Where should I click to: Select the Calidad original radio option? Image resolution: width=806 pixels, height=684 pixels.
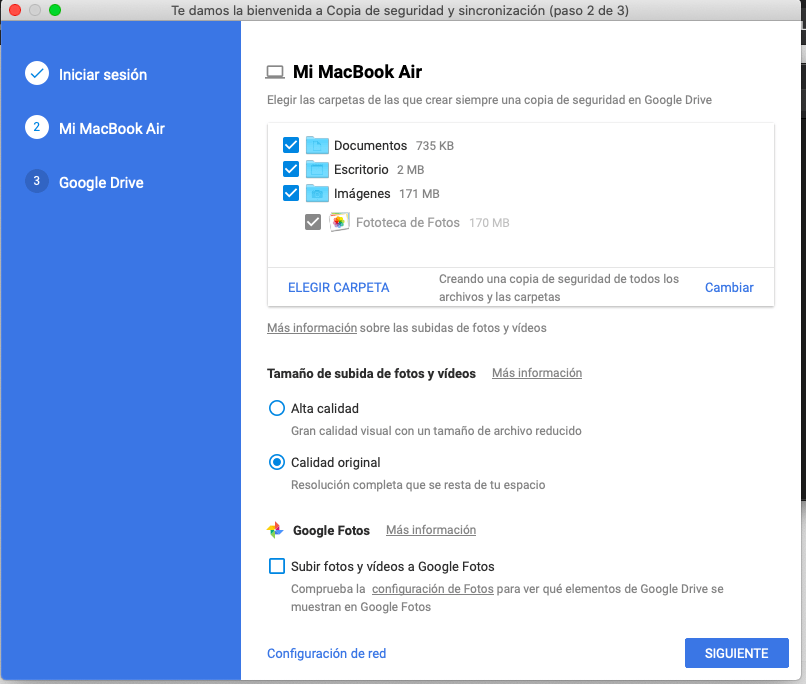(x=277, y=462)
